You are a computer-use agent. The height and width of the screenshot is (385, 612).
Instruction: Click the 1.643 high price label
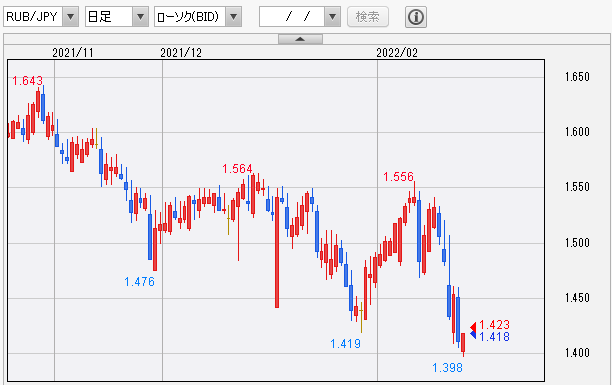click(27, 81)
